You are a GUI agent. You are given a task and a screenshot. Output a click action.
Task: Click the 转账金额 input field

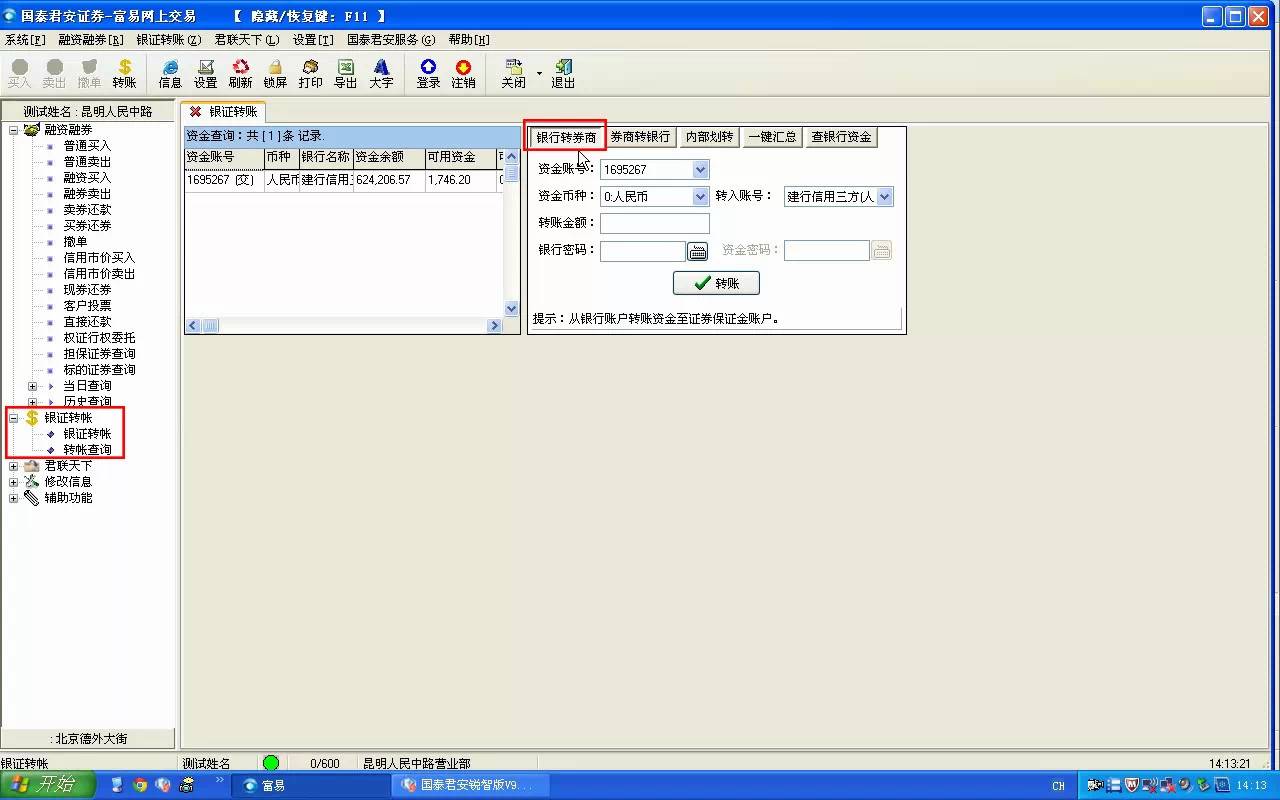(x=655, y=223)
